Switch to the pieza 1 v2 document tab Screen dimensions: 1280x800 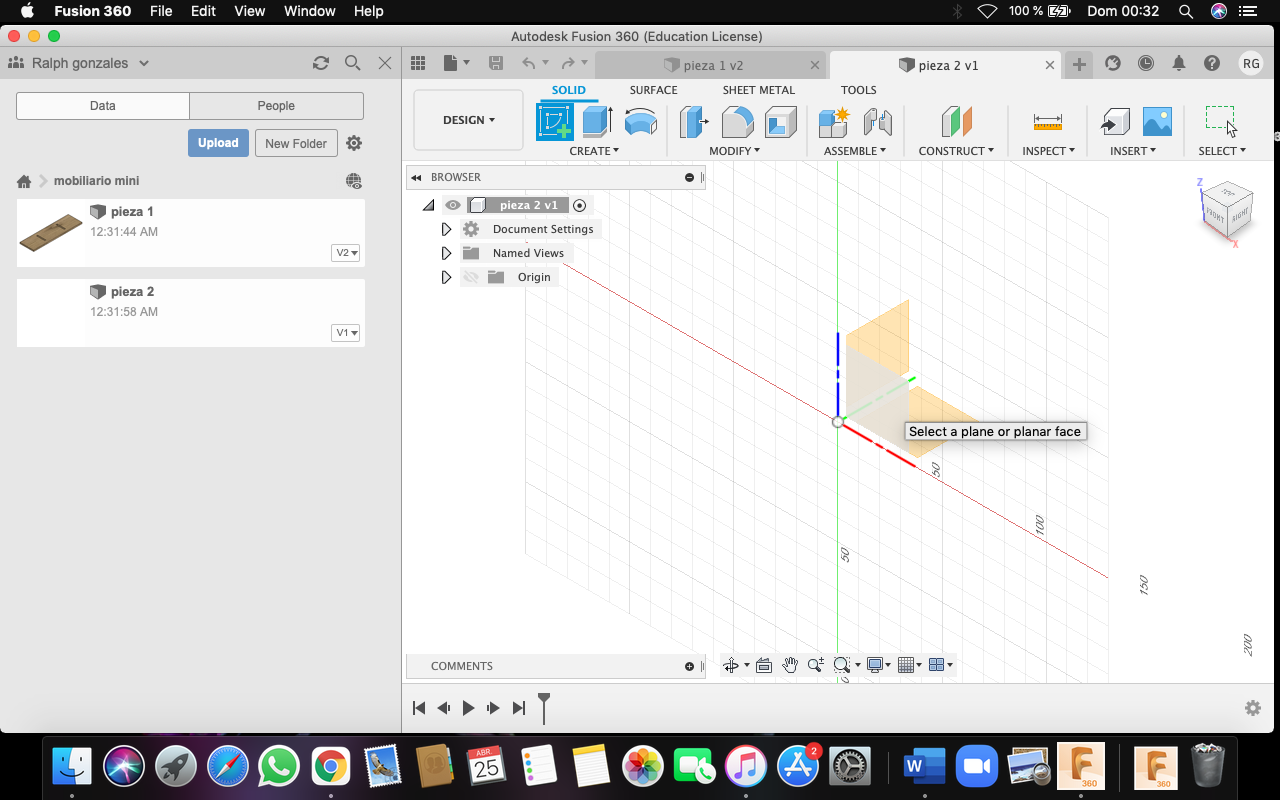712,65
